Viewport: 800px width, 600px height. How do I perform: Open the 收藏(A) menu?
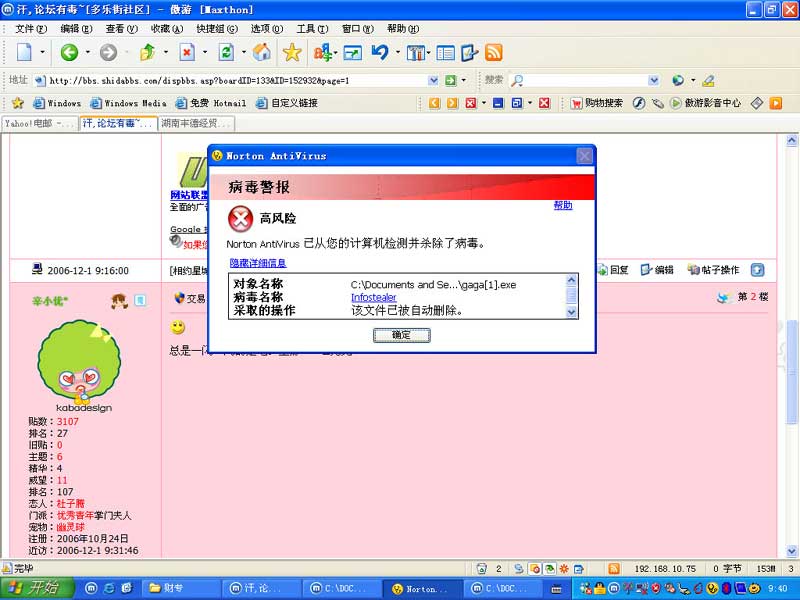click(x=160, y=29)
